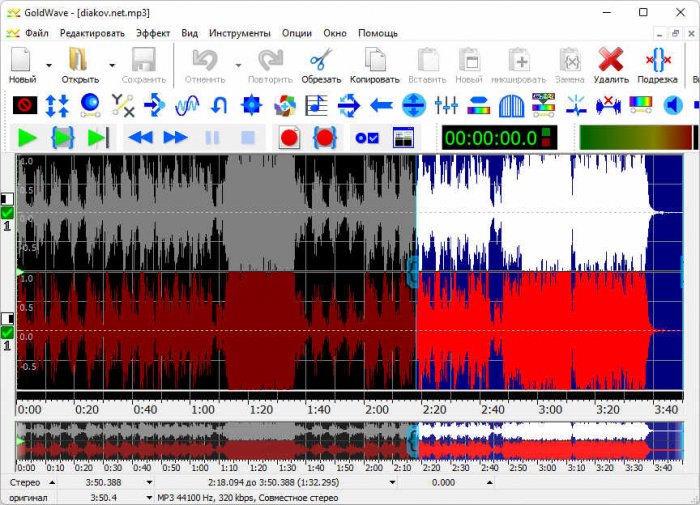
Task: Toggle the left channel green checkbox
Action: [x=8, y=213]
